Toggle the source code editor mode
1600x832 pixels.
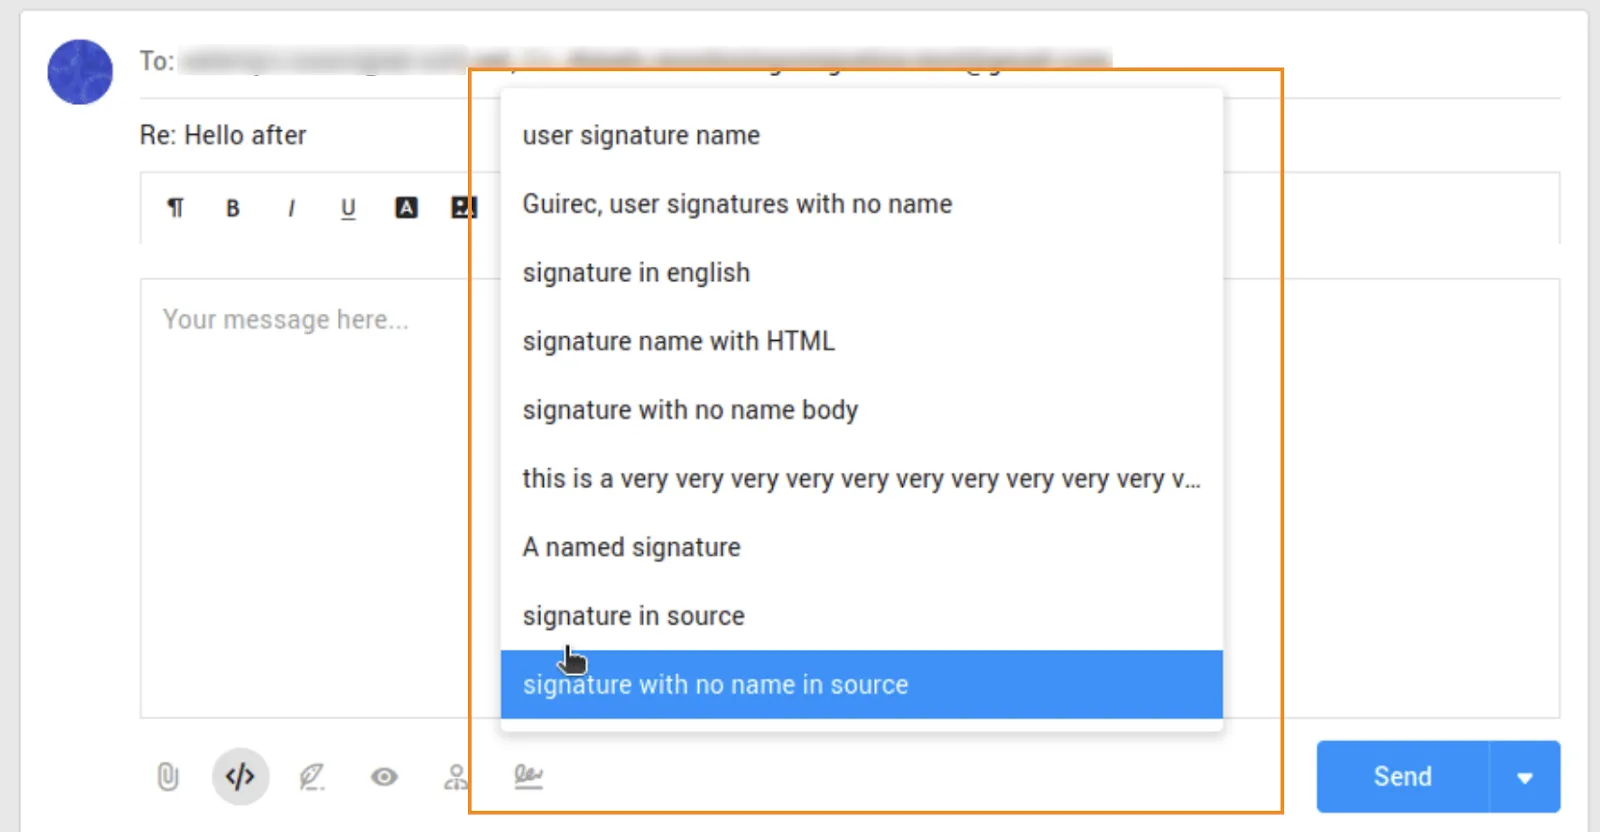[240, 776]
